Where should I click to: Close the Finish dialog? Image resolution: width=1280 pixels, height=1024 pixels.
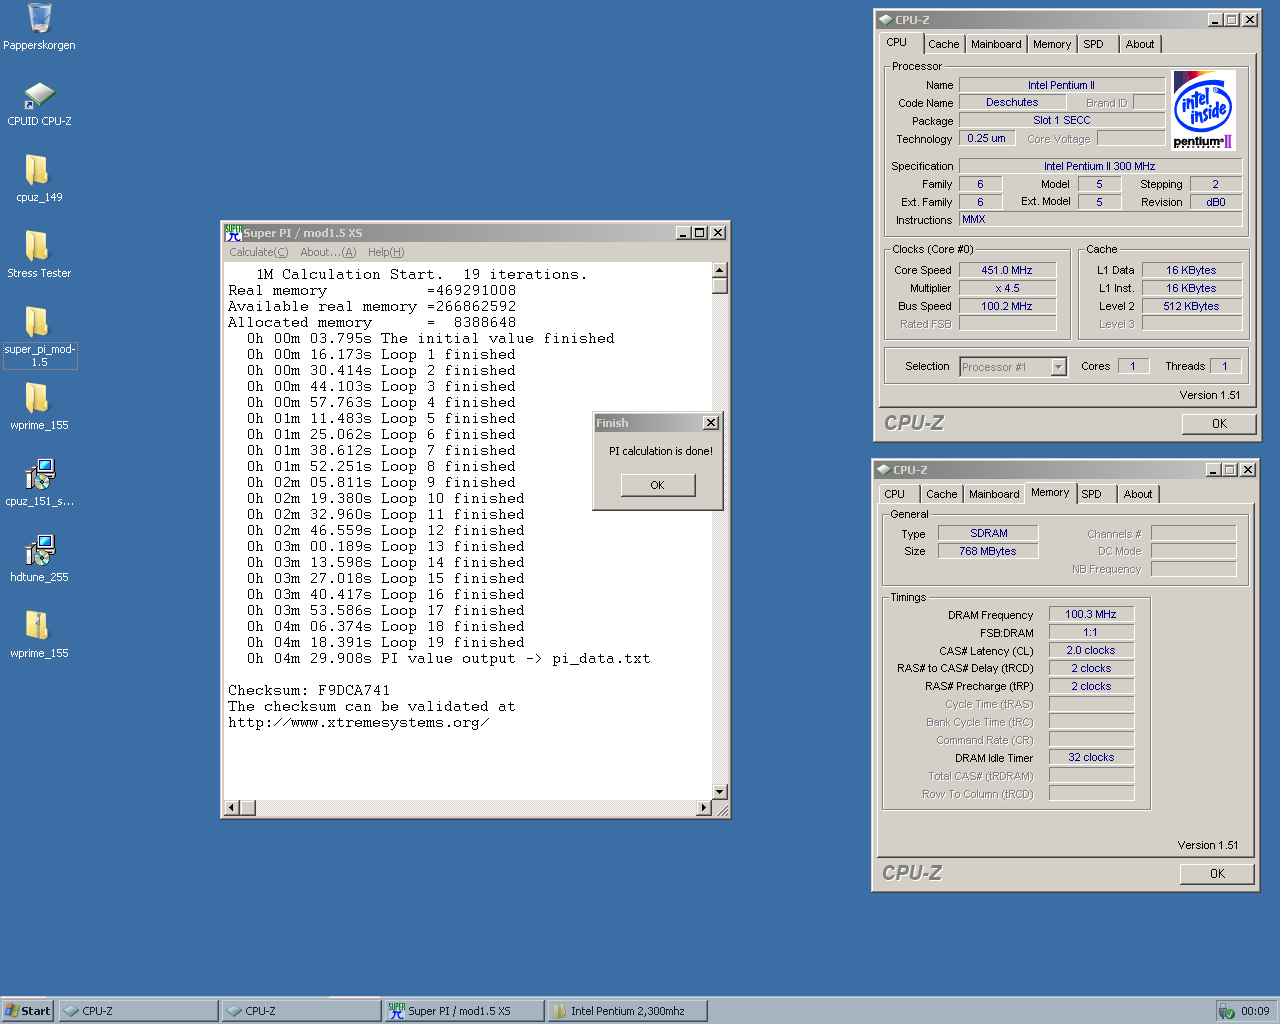tap(711, 423)
